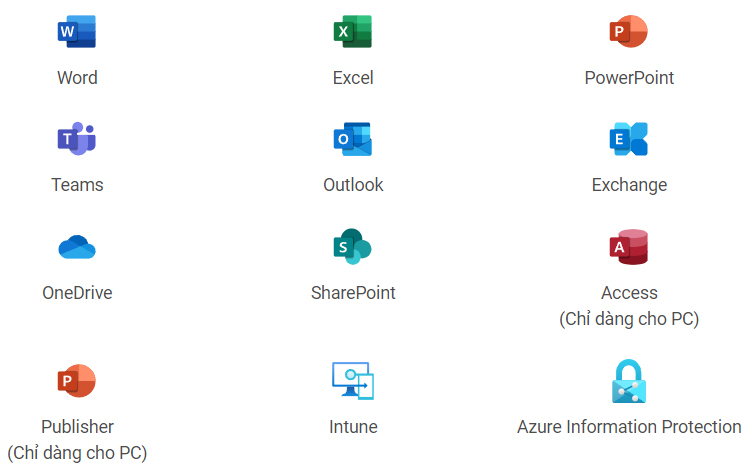Screen dimensions: 749x470
Task: Click the Azure Information Protection label
Action: point(629,427)
